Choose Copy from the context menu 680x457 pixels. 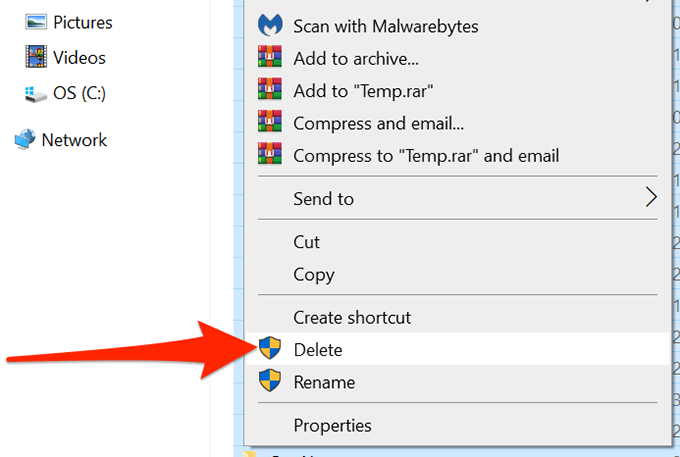[313, 274]
